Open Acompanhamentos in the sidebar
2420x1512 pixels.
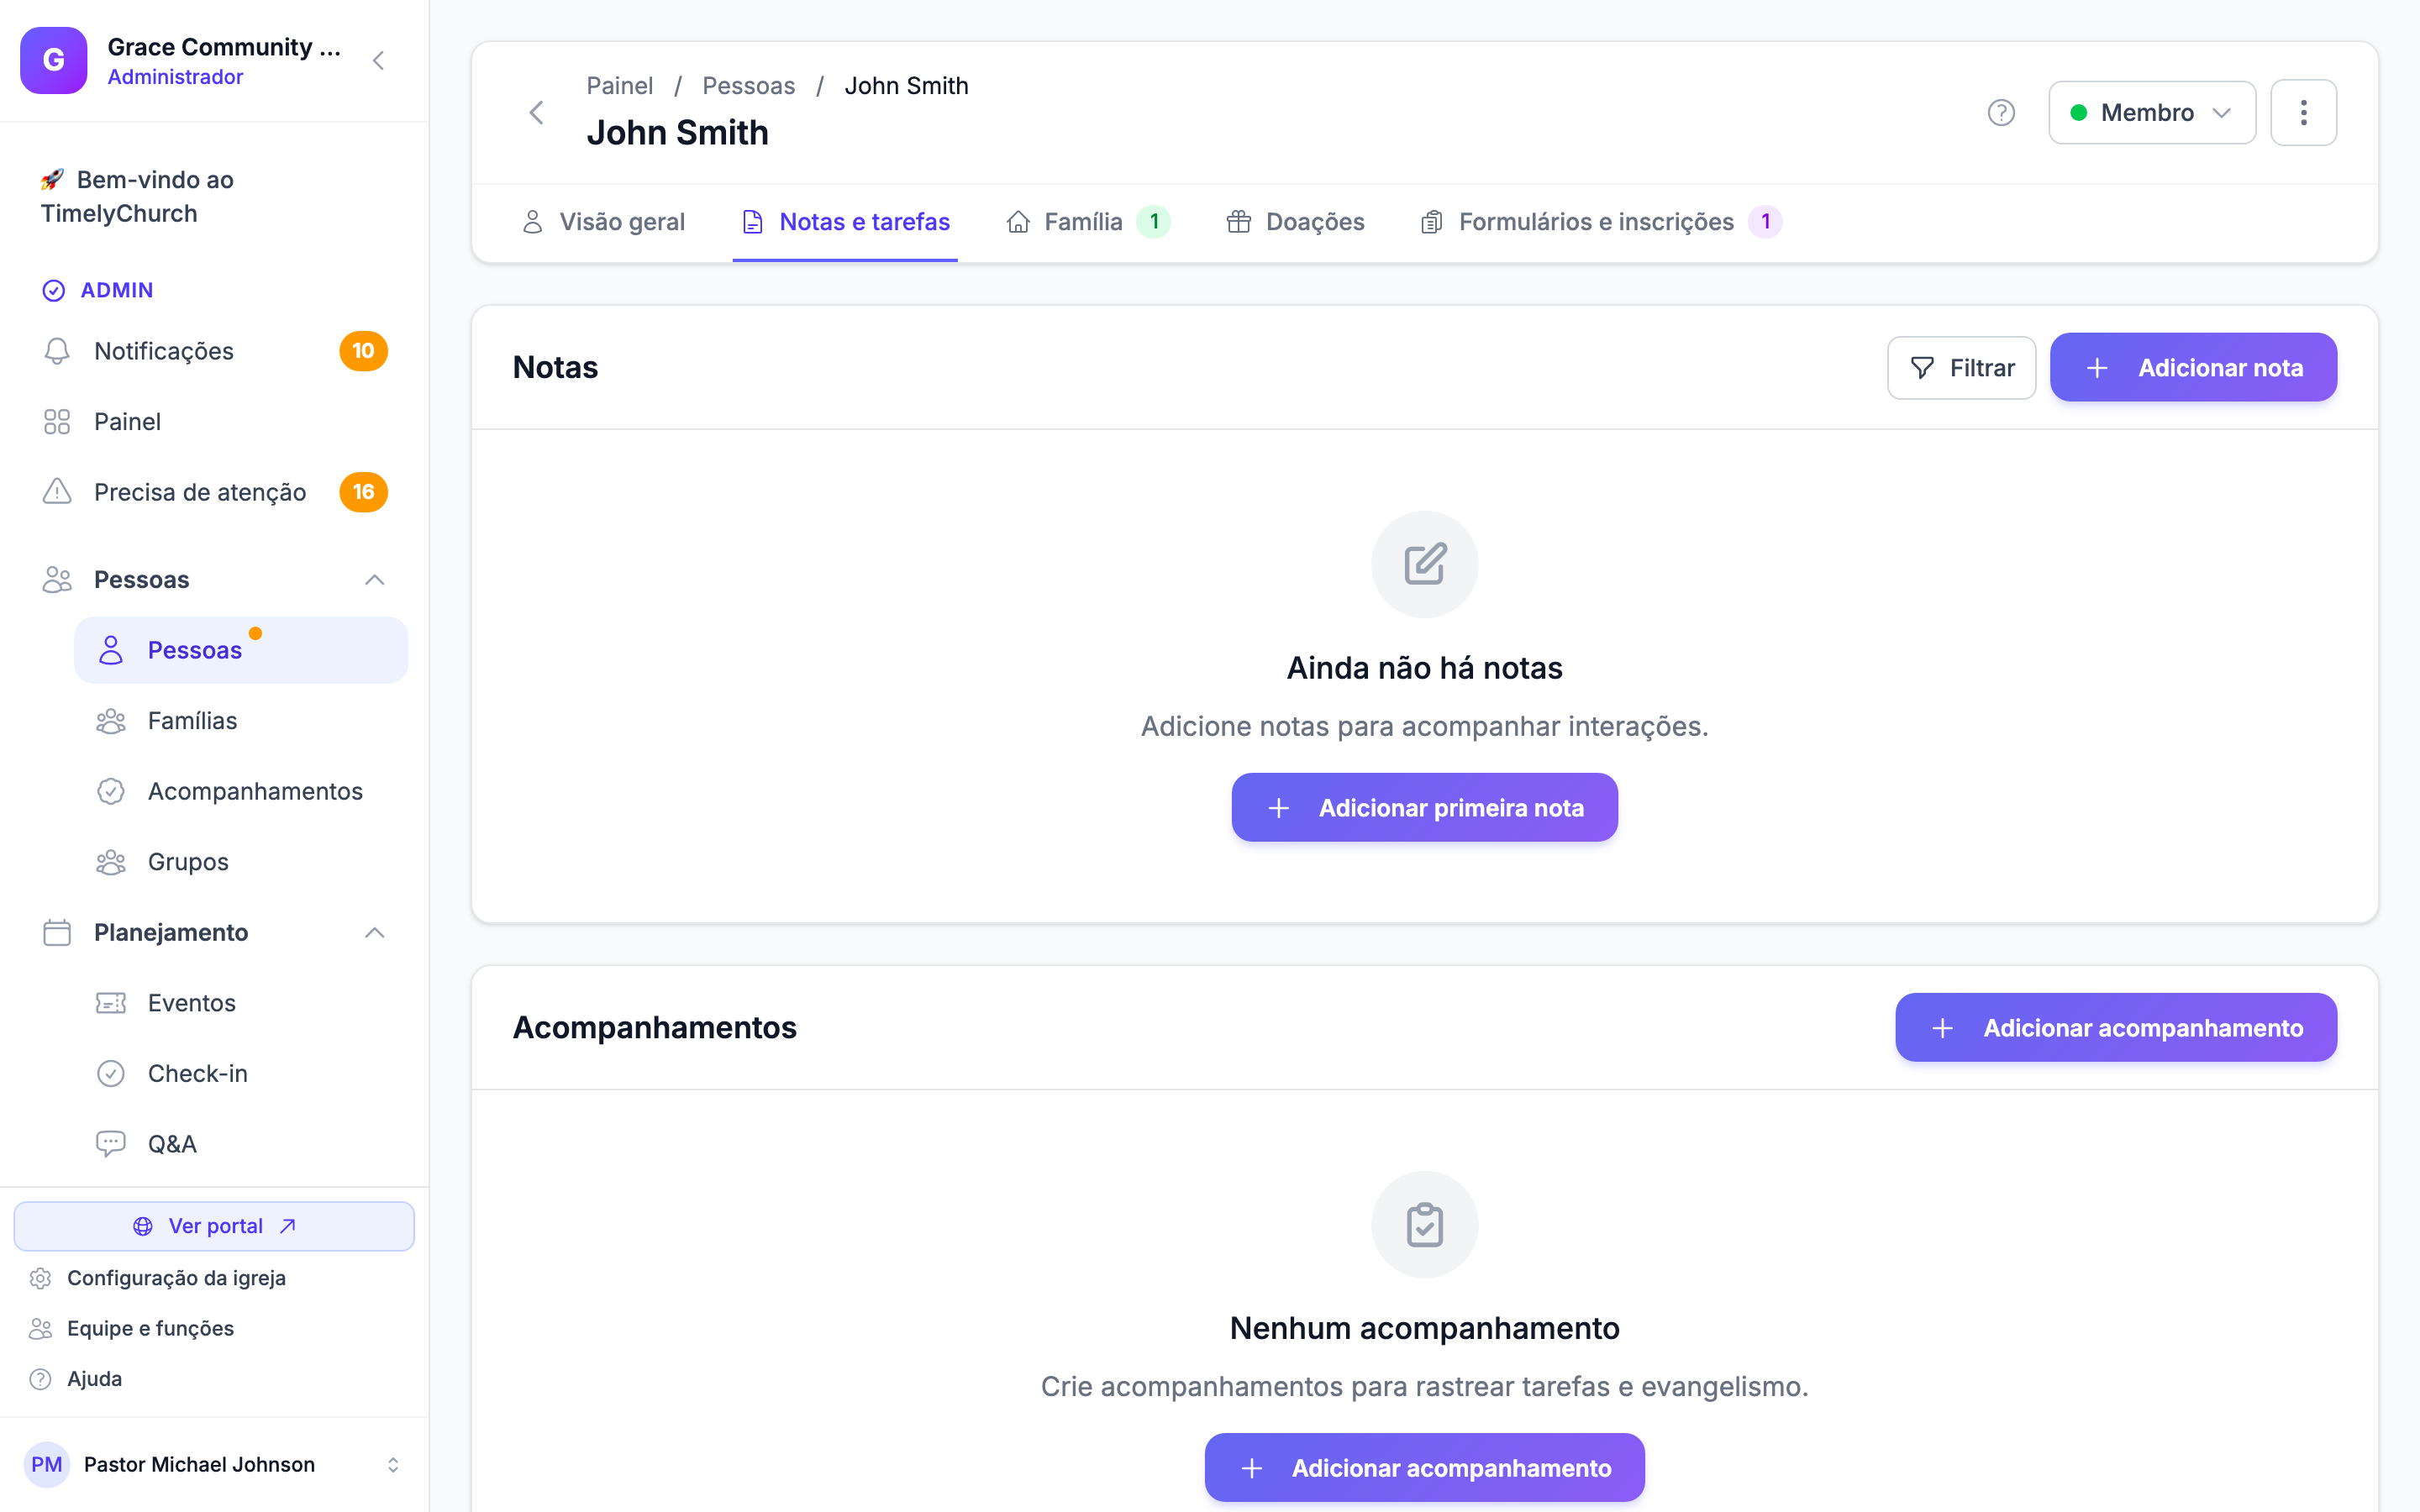coord(241,791)
